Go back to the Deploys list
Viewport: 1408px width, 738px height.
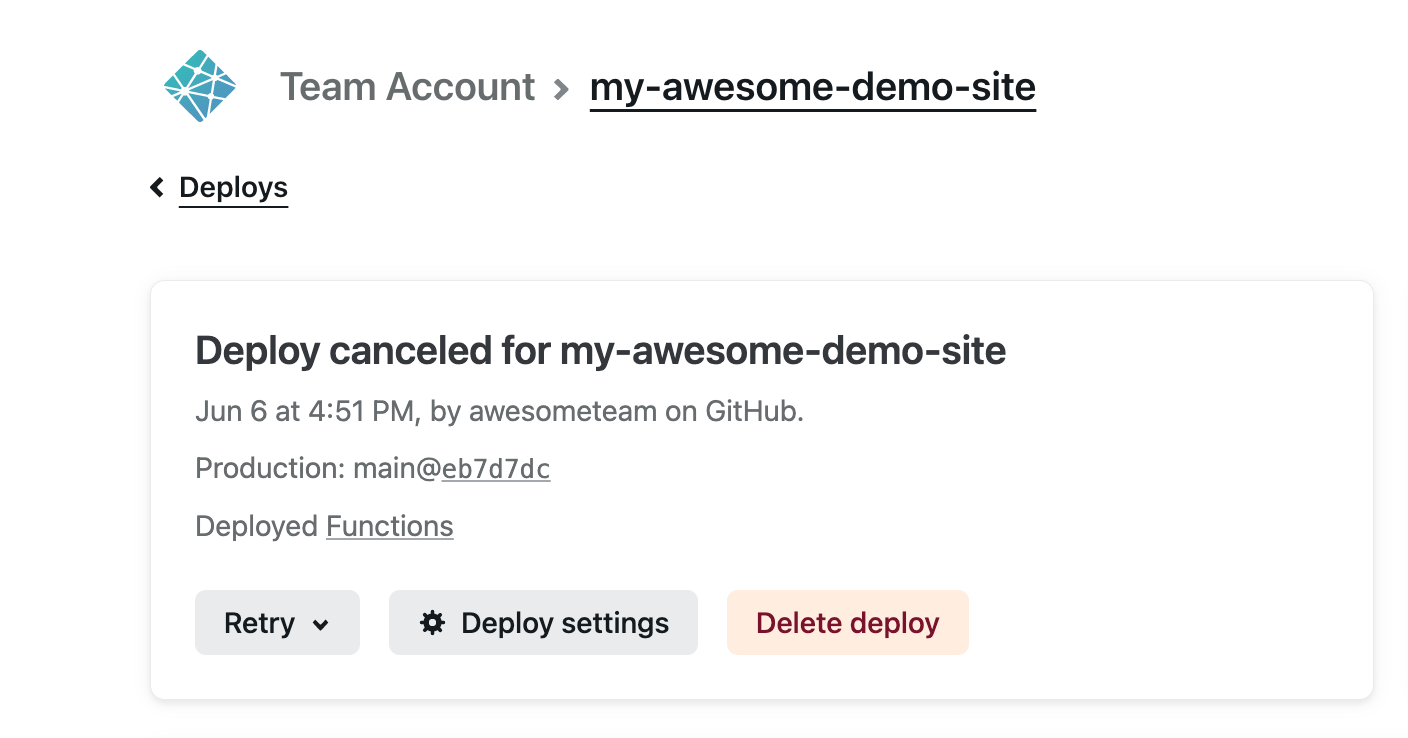[233, 187]
